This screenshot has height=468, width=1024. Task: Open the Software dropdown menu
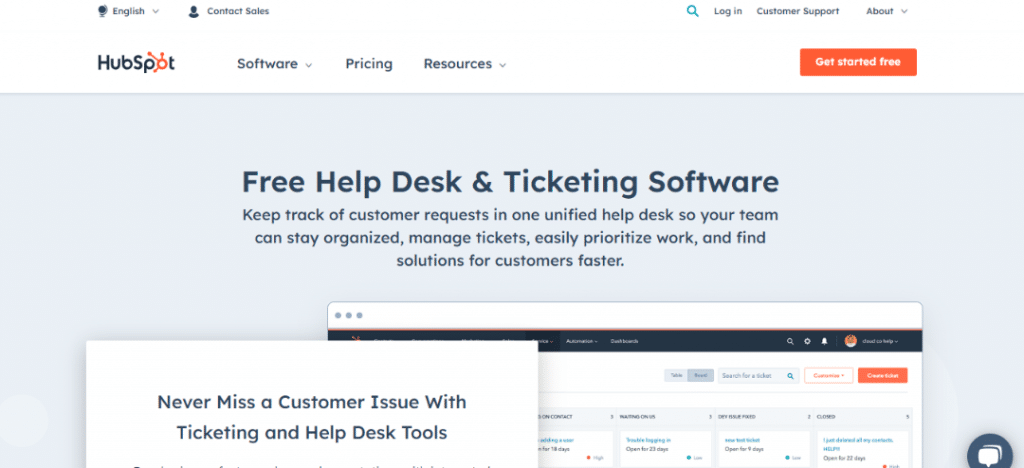pyautogui.click(x=274, y=64)
